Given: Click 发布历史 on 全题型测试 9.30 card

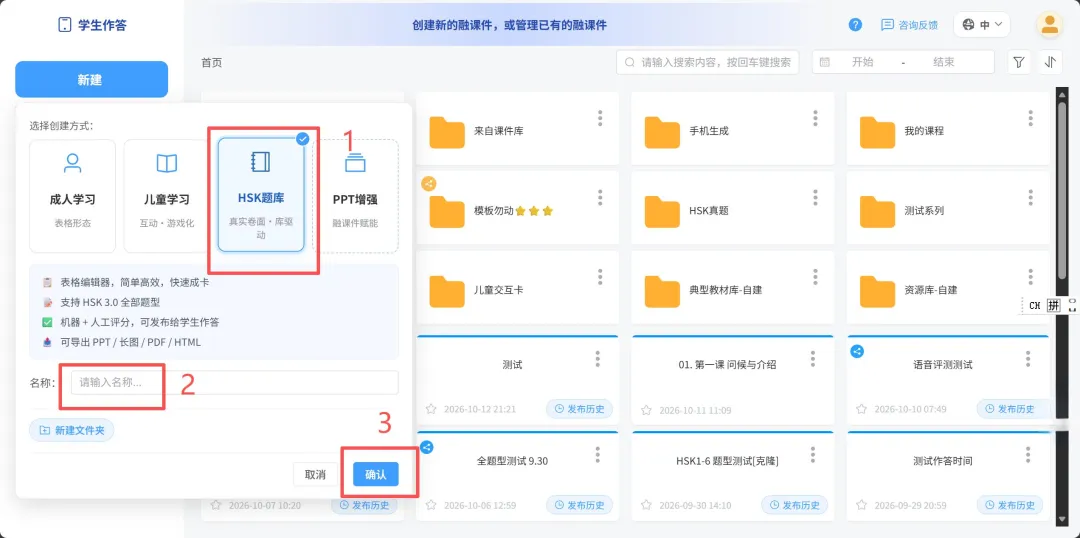Looking at the screenshot, I should coord(579,505).
